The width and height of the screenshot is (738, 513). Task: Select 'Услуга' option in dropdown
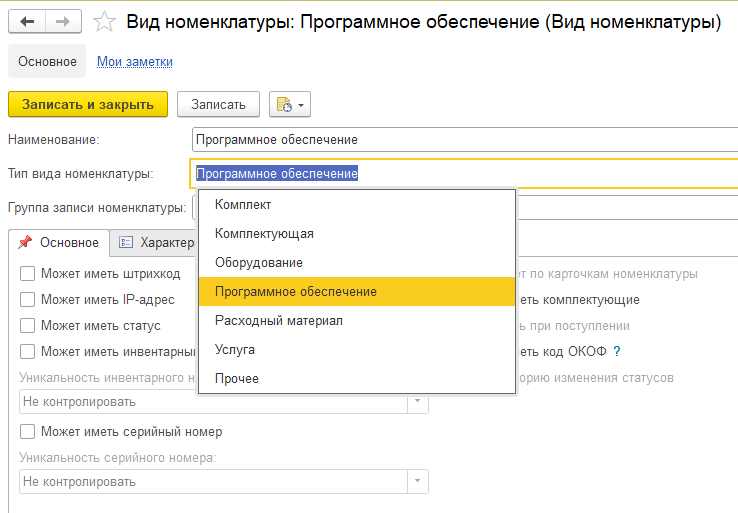pyautogui.click(x=235, y=349)
